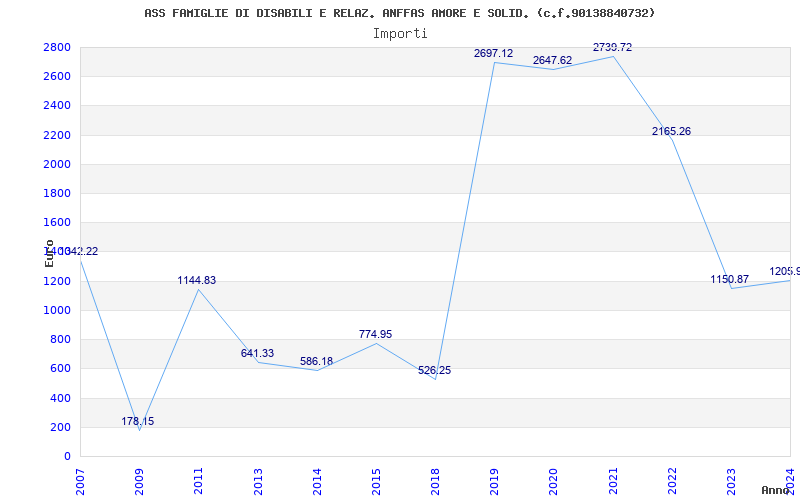Select the 2200 y-axis tick label
800x500 pixels.
point(57,135)
